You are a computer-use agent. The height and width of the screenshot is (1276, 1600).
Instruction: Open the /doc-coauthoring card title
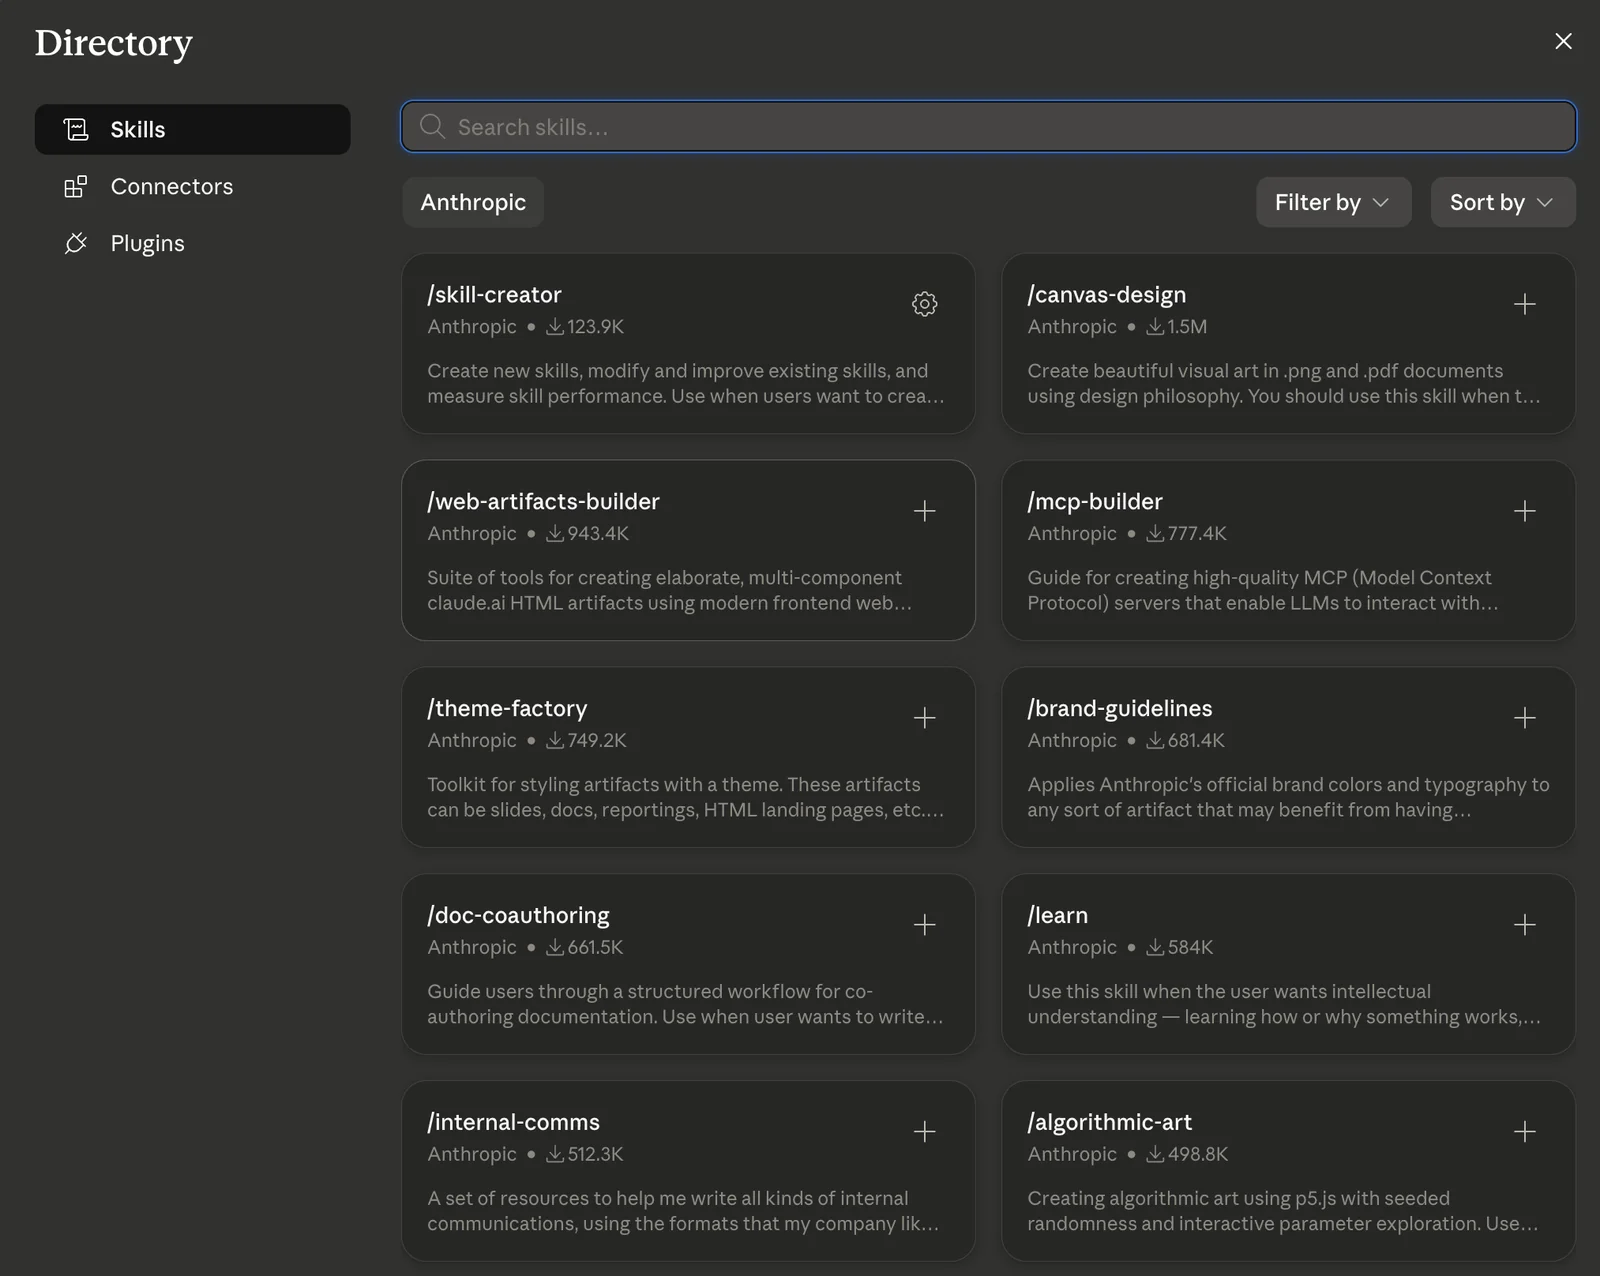(518, 916)
